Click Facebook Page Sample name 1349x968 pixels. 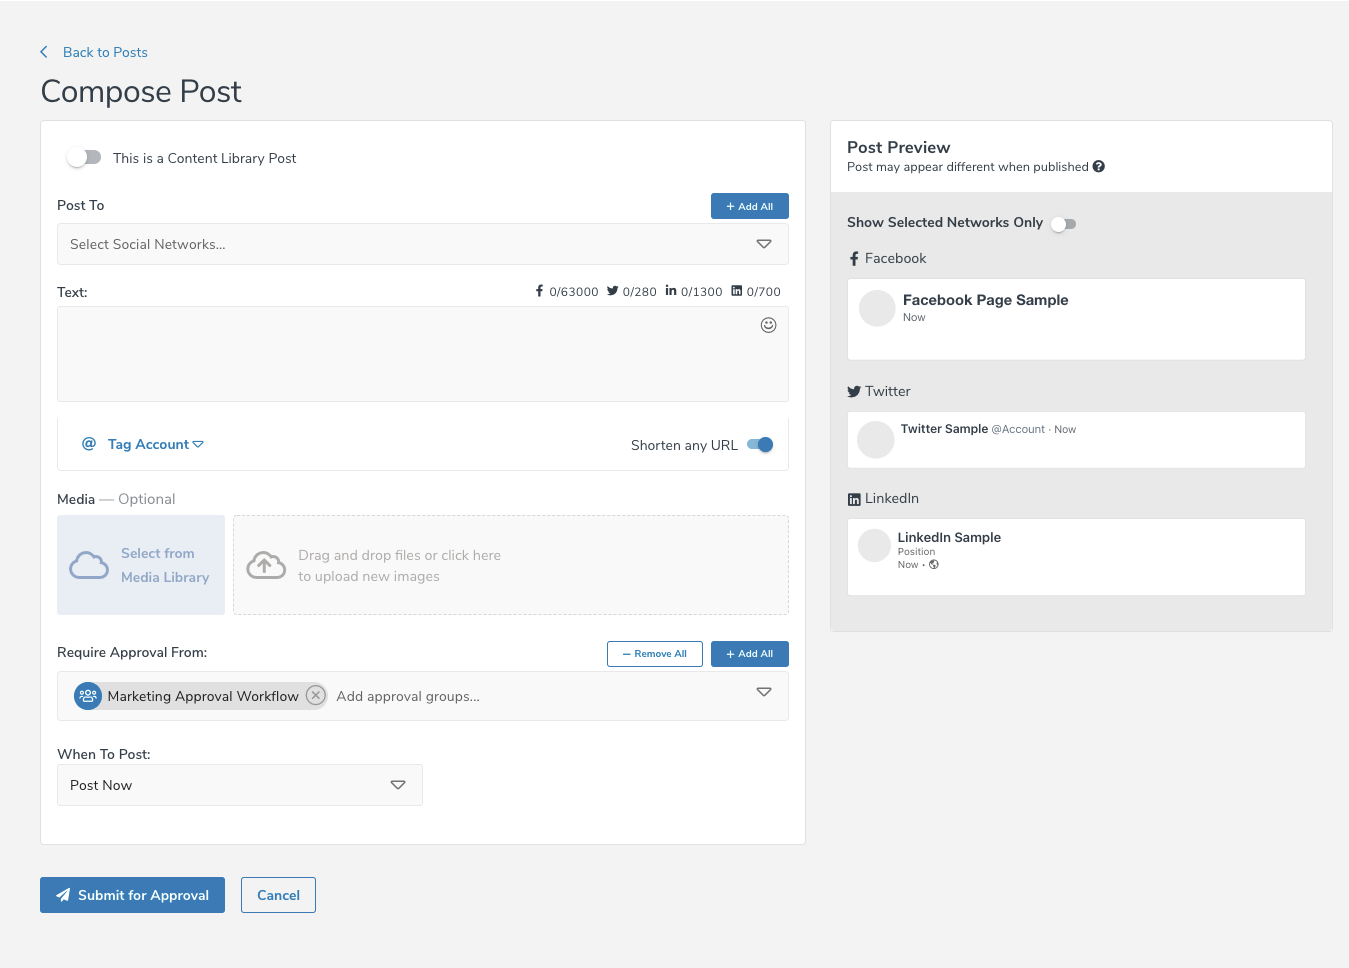[x=985, y=300]
